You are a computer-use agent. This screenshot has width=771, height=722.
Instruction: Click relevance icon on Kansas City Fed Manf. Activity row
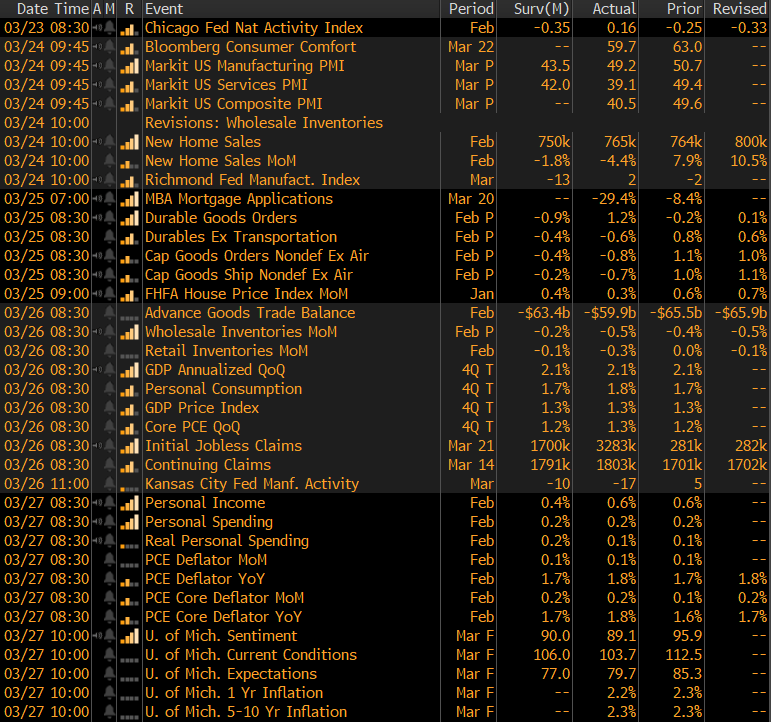click(128, 484)
